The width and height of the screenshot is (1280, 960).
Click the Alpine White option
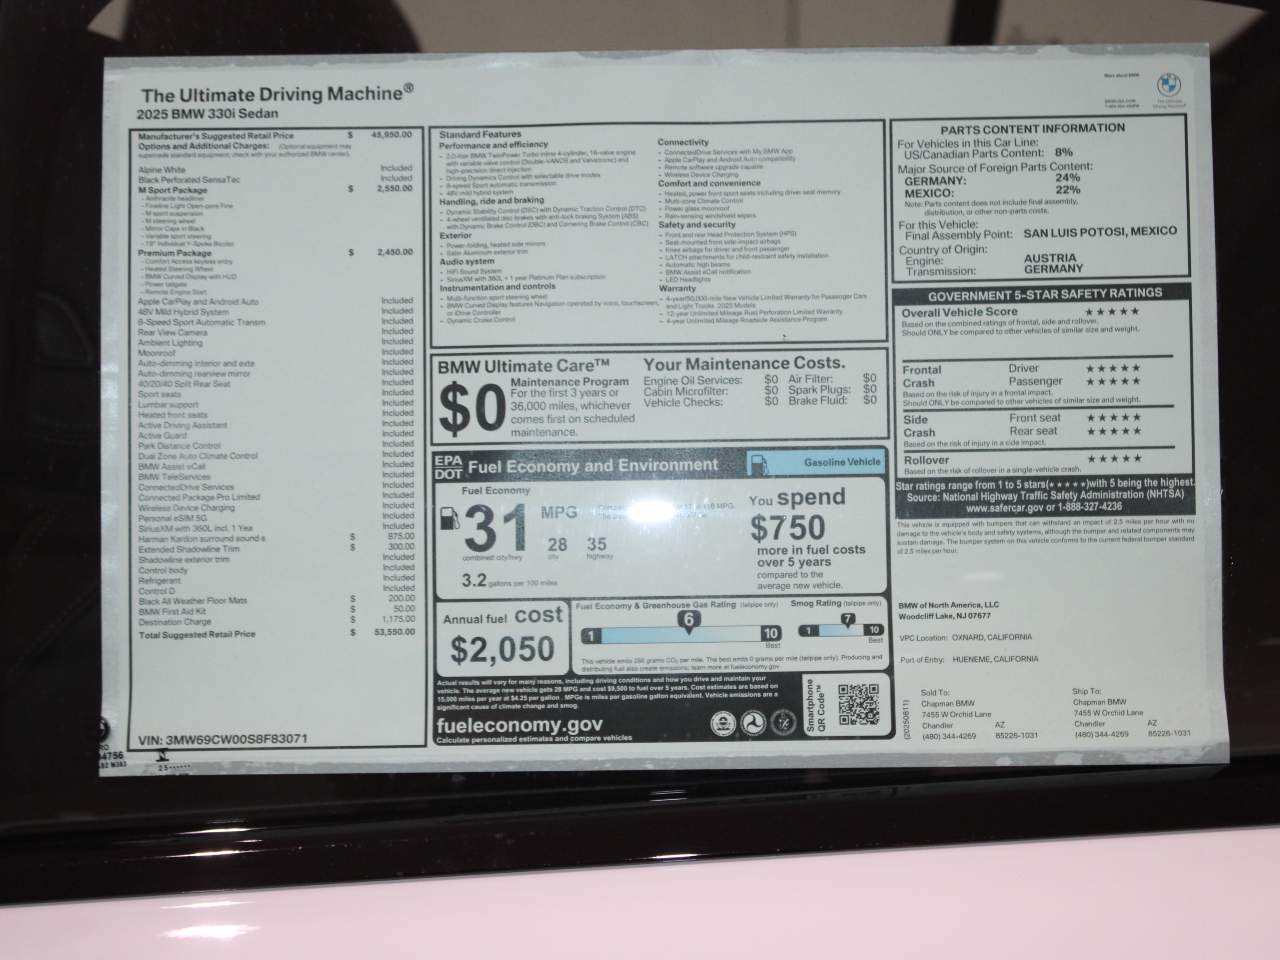coord(162,170)
